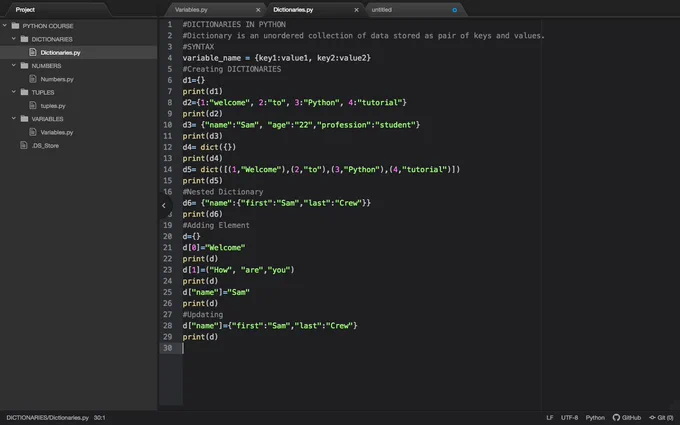The image size is (680, 425).
Task: Open Variables.py in the project tree
Action: [x=57, y=132]
